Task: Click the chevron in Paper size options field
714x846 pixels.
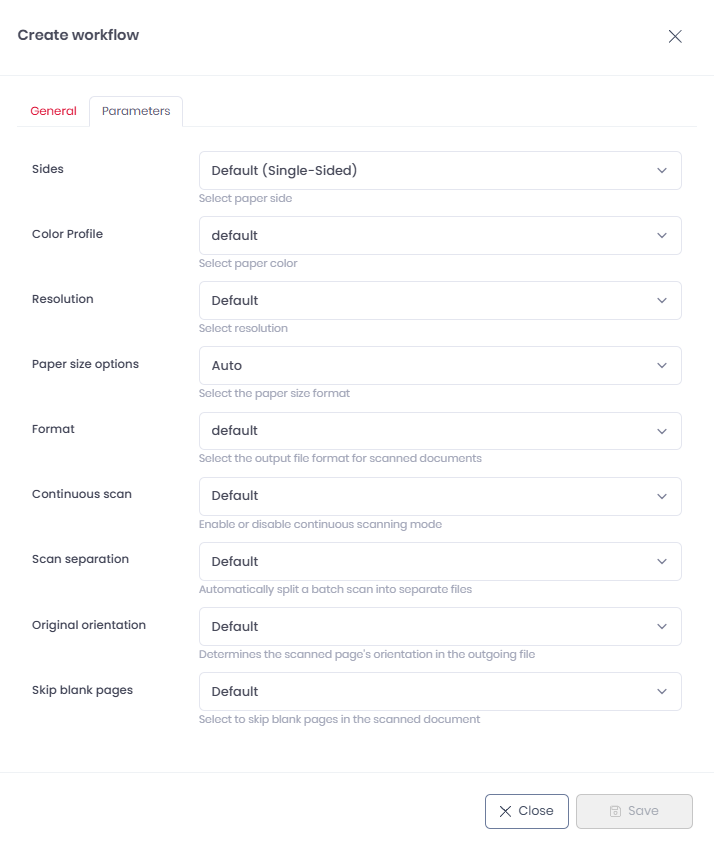Action: [662, 366]
